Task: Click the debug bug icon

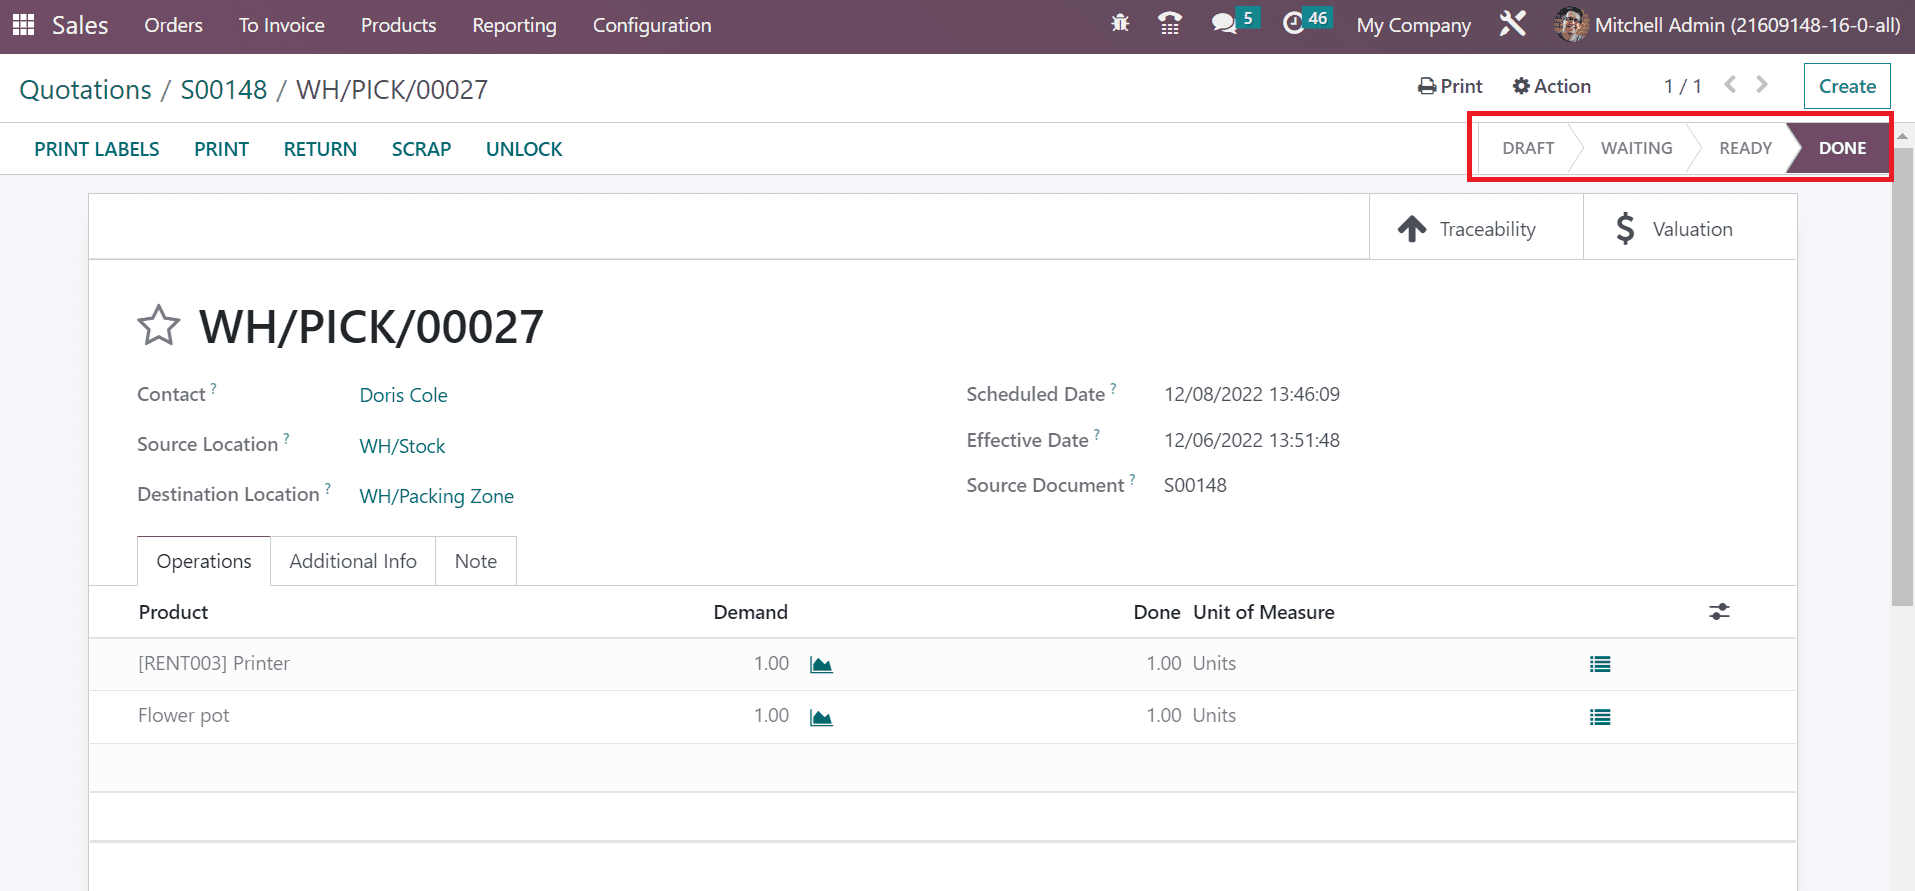Action: pyautogui.click(x=1120, y=23)
